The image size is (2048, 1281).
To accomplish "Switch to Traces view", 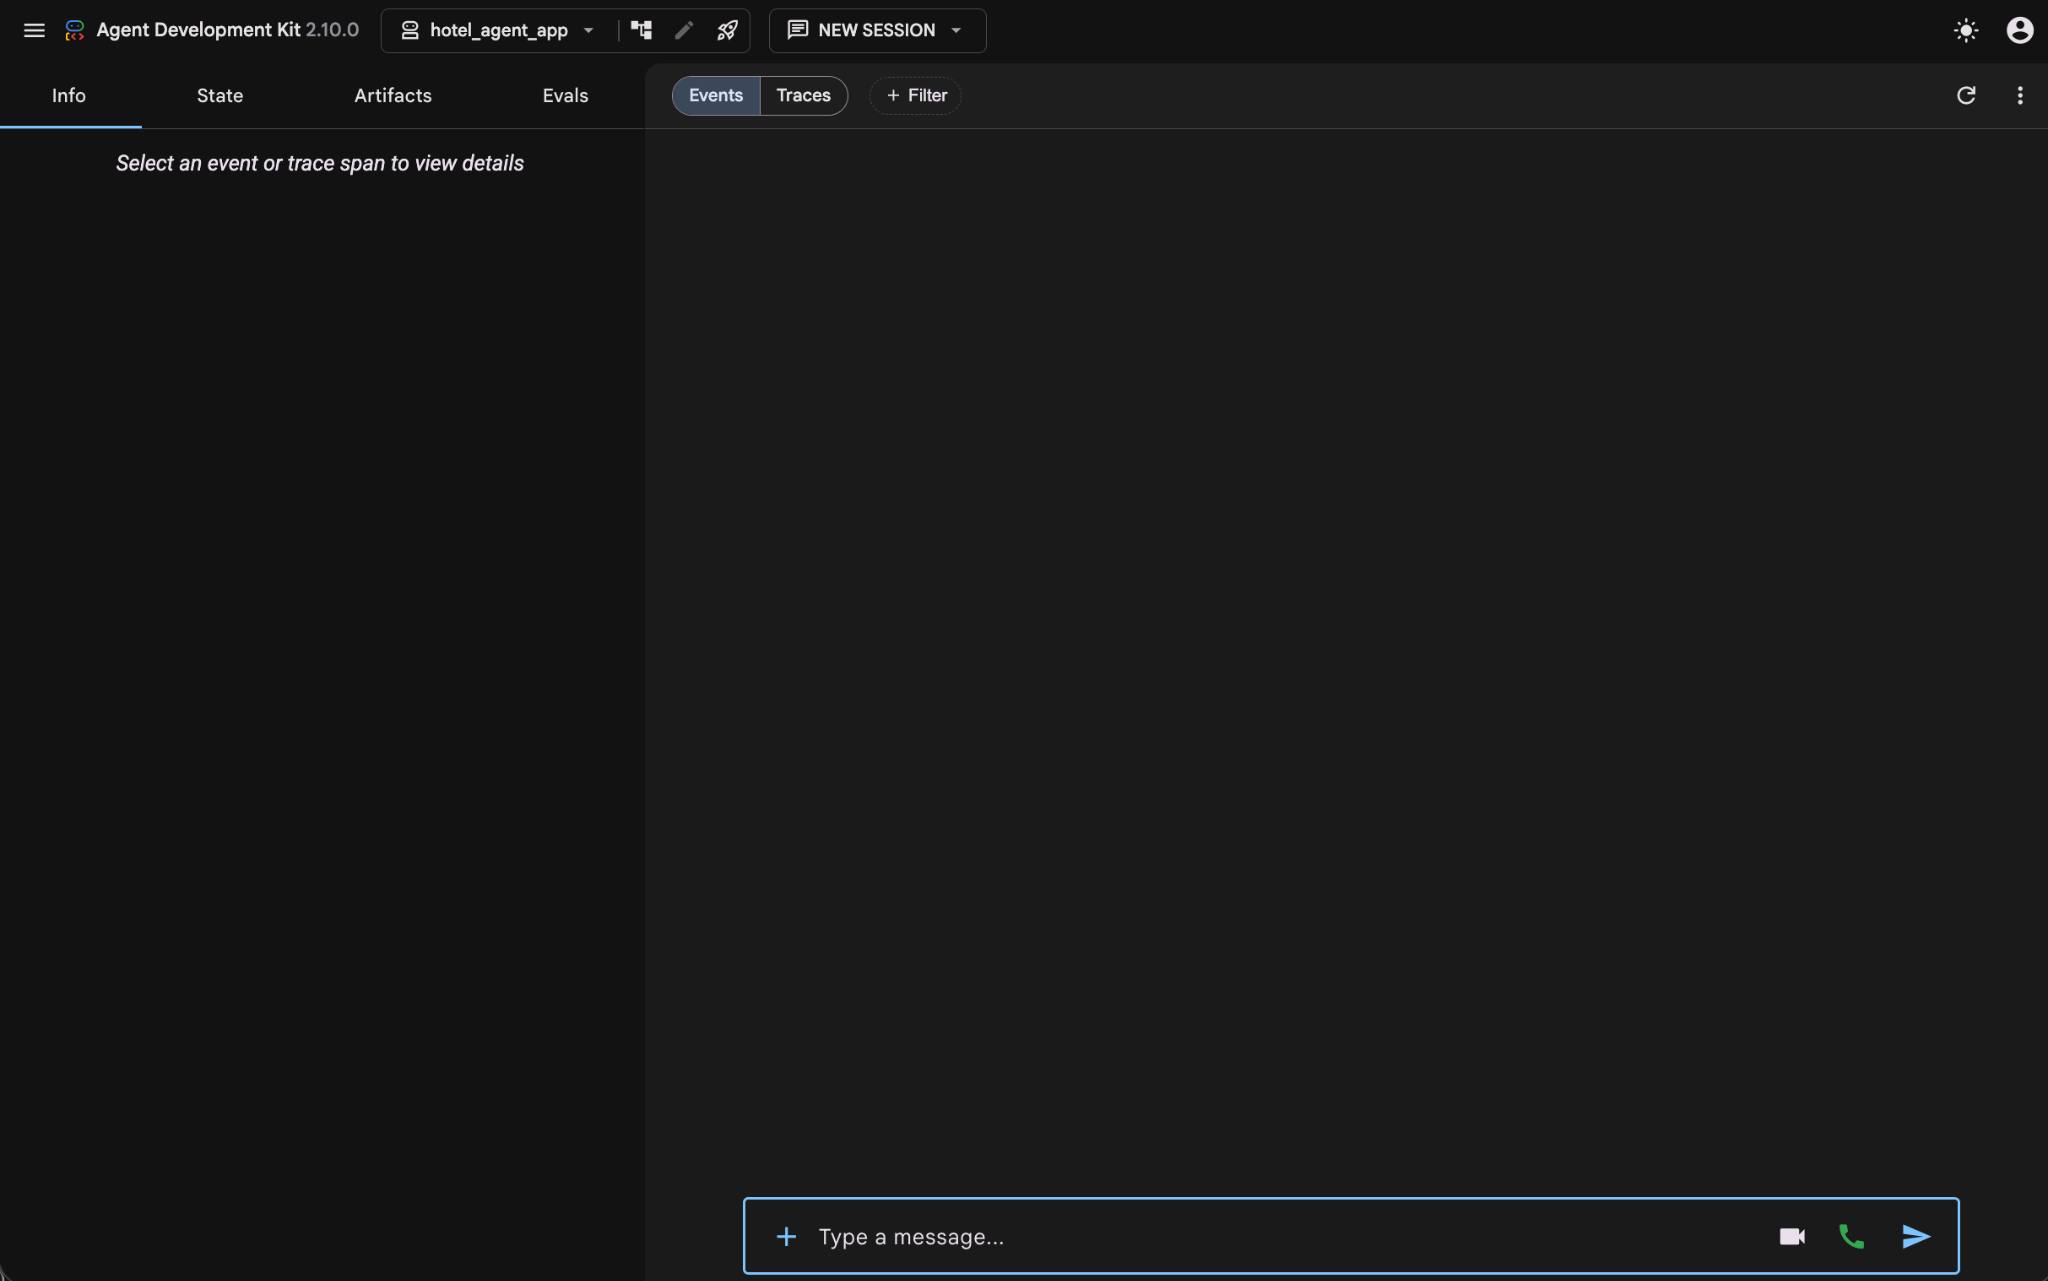I will (804, 95).
